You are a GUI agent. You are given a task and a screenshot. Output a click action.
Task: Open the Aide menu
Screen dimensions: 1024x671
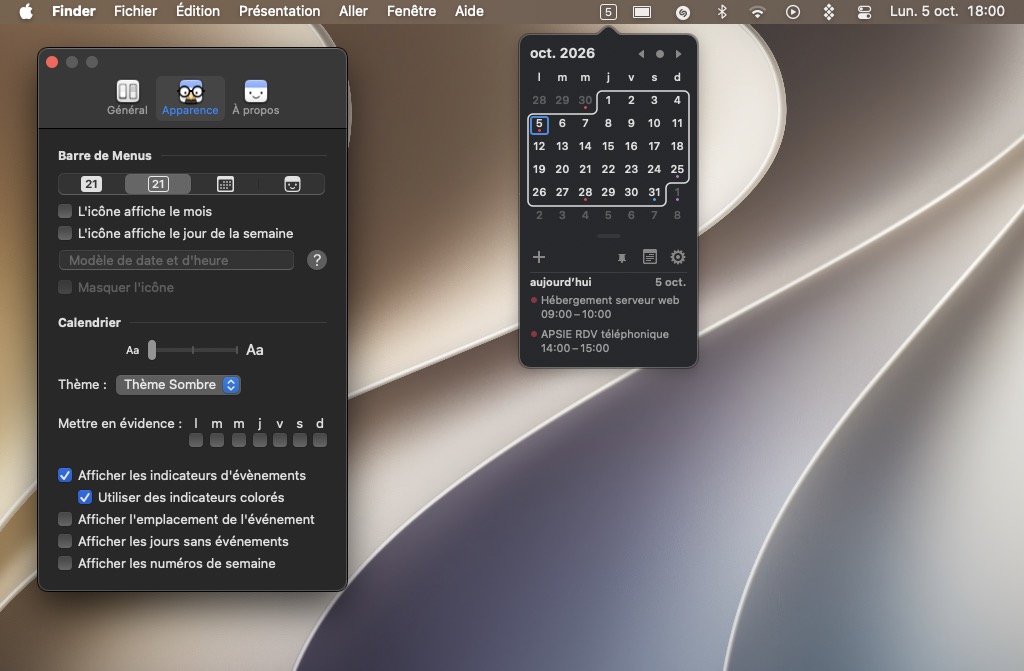coord(469,11)
